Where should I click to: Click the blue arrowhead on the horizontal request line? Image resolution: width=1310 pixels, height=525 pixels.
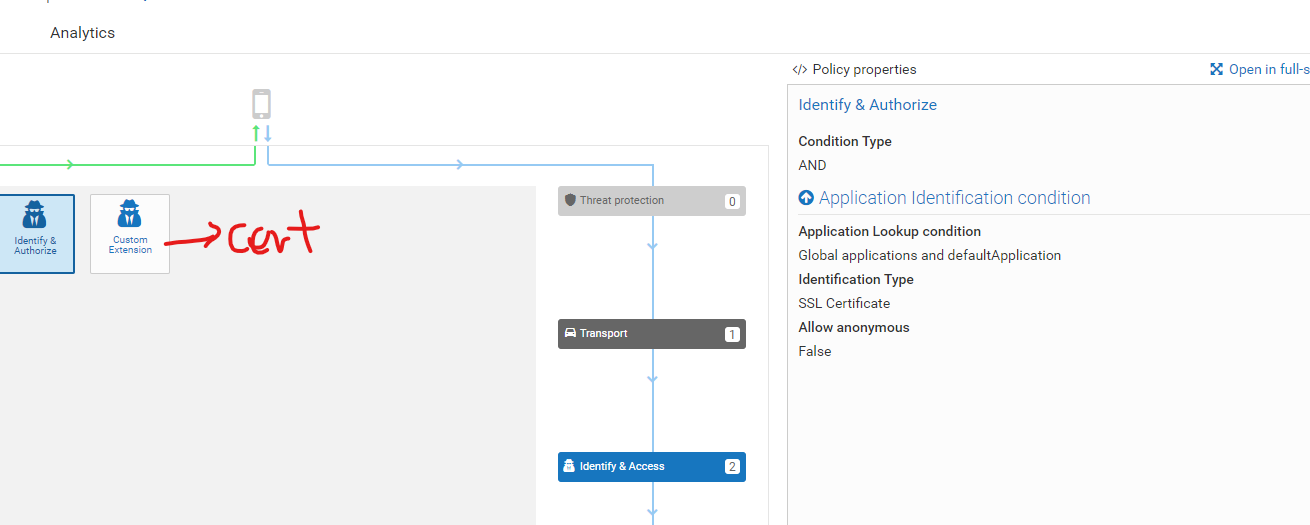click(459, 164)
